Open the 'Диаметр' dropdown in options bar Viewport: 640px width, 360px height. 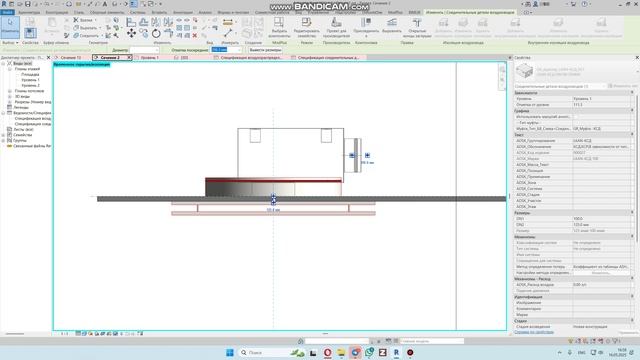pos(157,50)
